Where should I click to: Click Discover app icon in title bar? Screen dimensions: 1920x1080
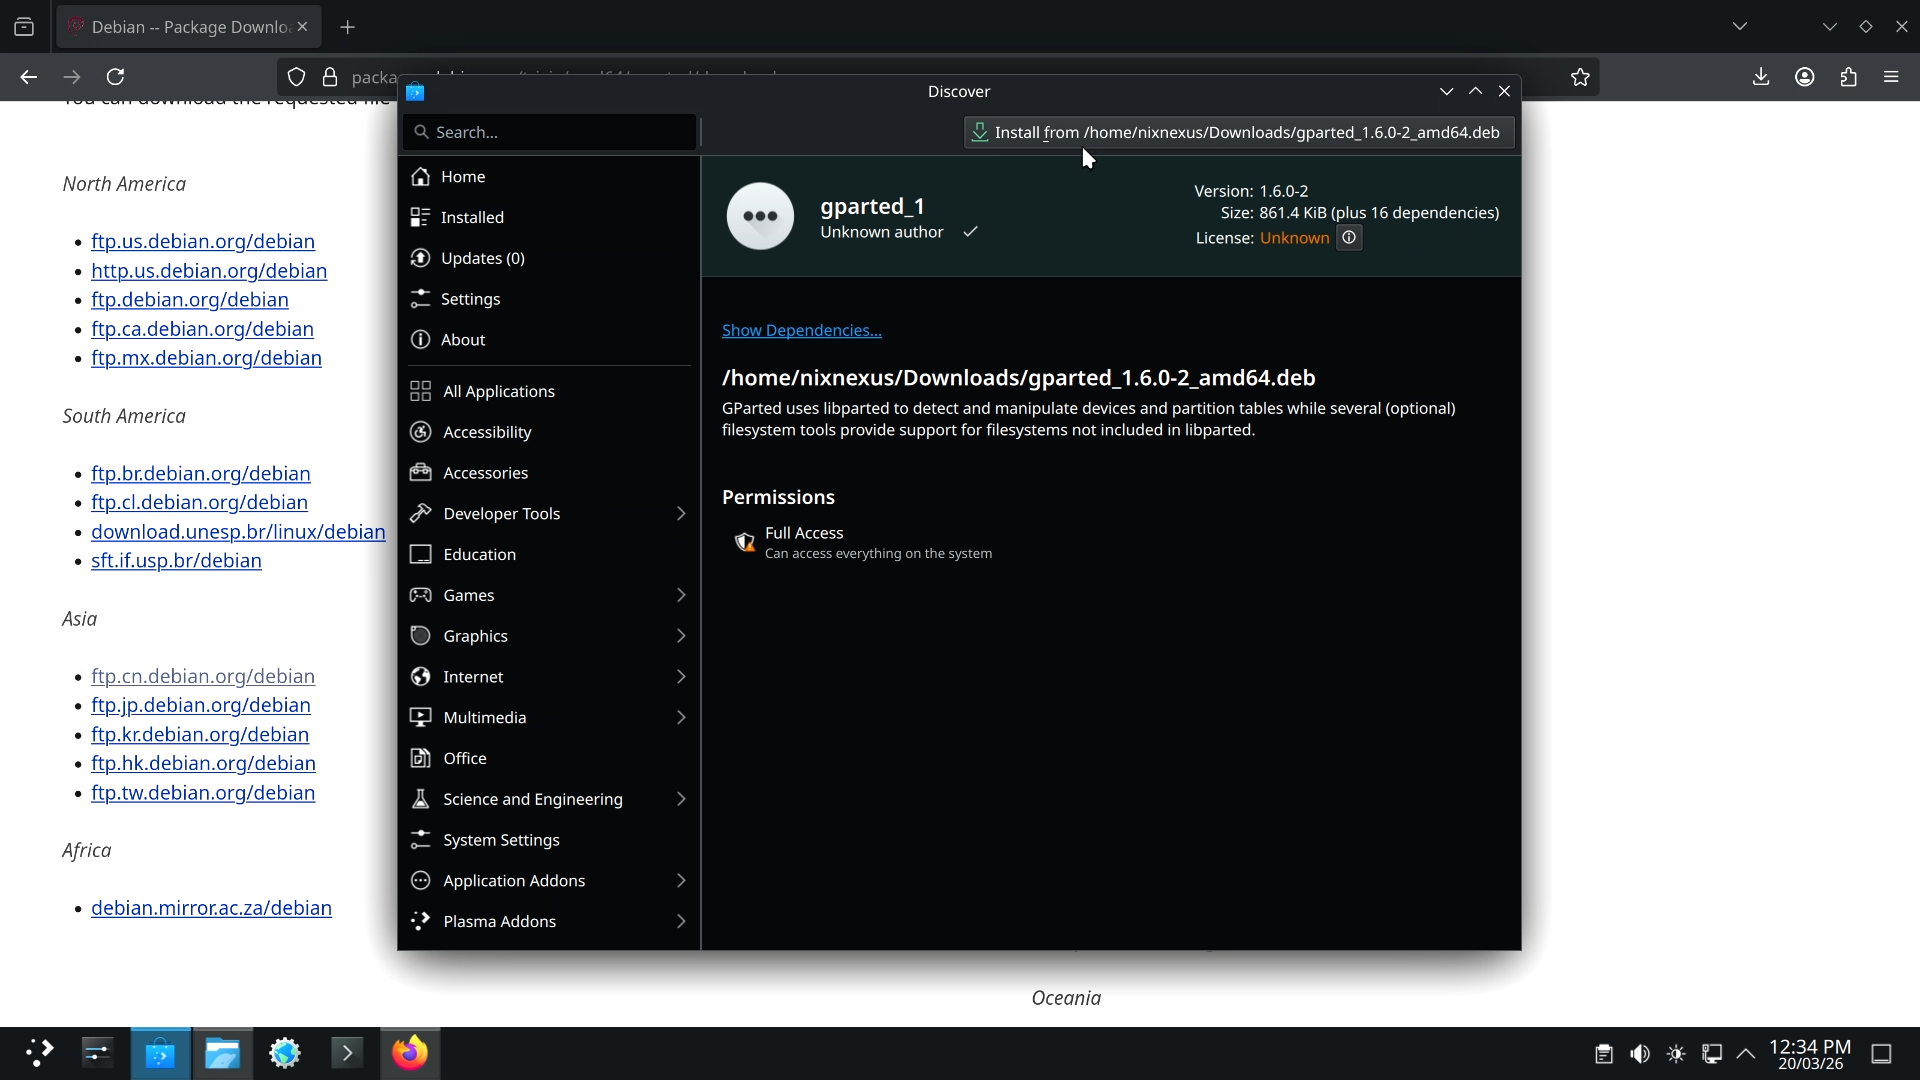(x=416, y=92)
